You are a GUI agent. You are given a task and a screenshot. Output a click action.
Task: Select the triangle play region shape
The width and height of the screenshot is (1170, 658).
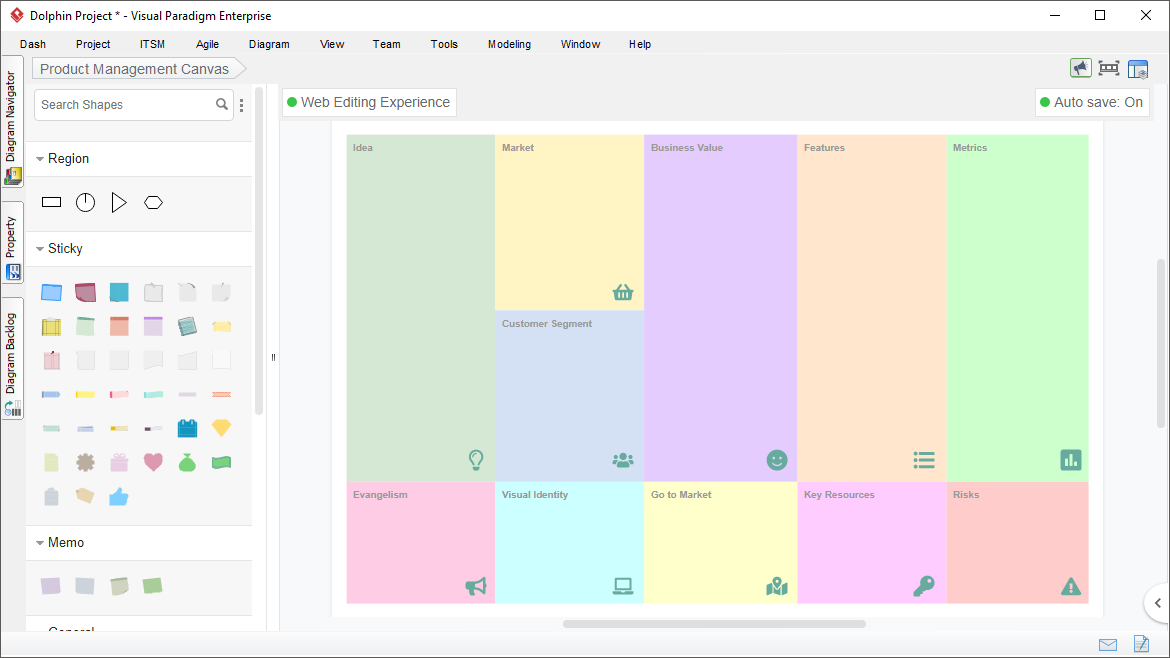point(119,202)
